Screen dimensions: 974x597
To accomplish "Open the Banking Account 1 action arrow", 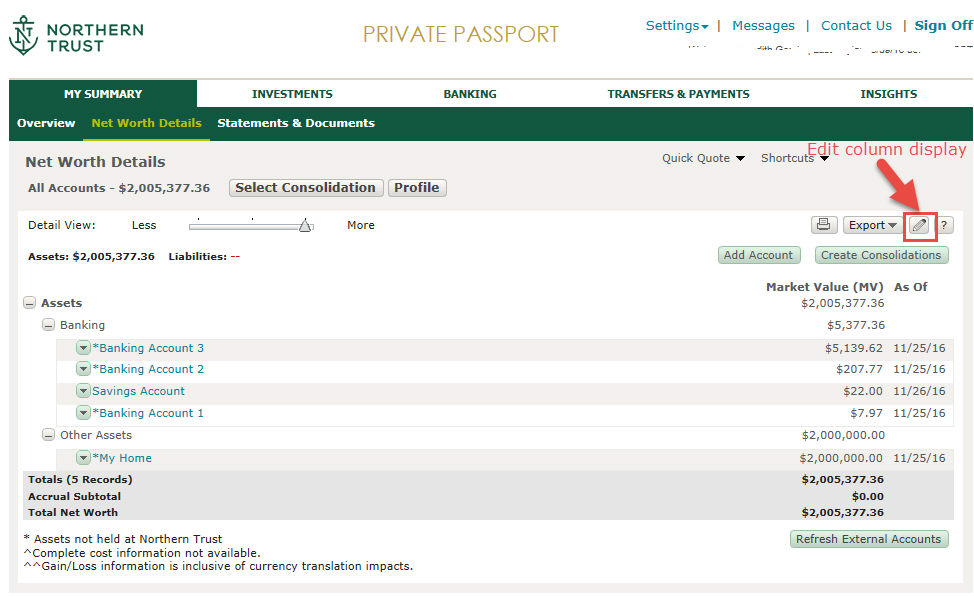I will [83, 412].
